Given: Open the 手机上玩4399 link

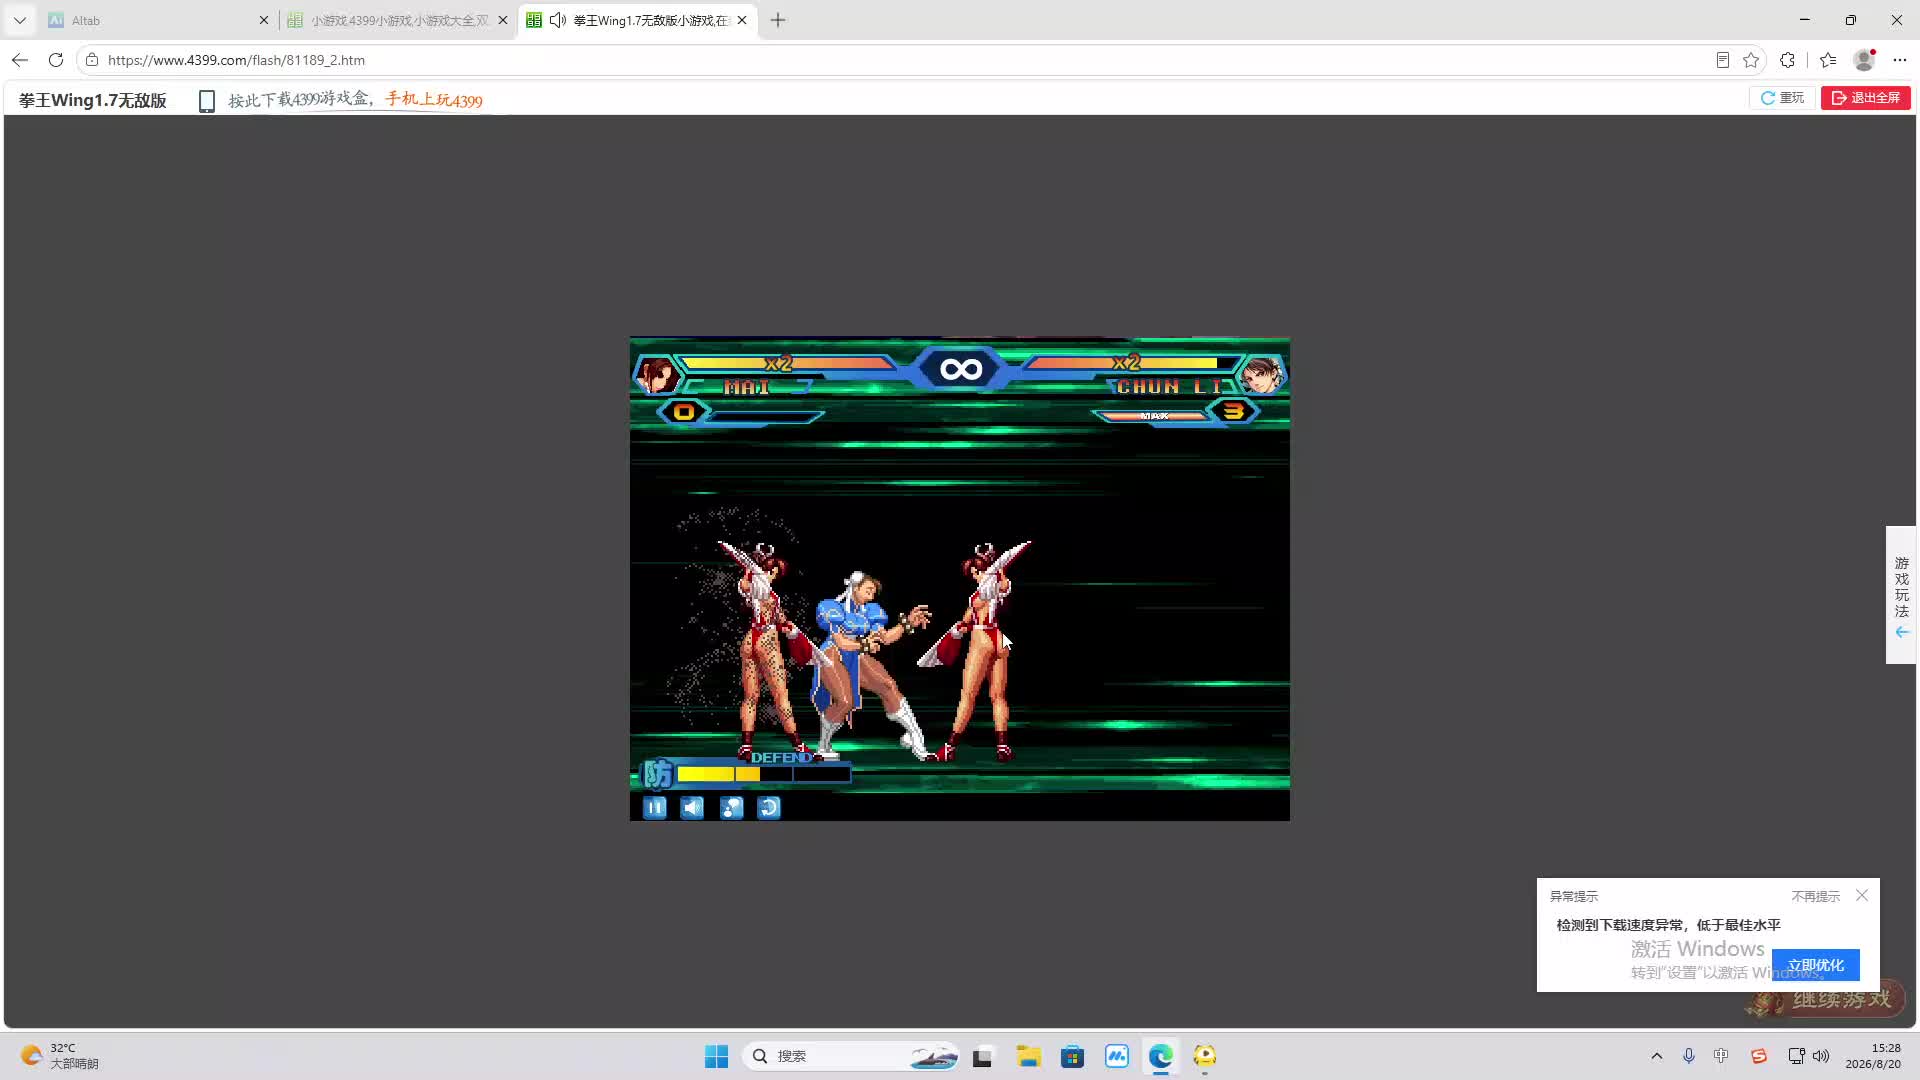Looking at the screenshot, I should coord(434,100).
